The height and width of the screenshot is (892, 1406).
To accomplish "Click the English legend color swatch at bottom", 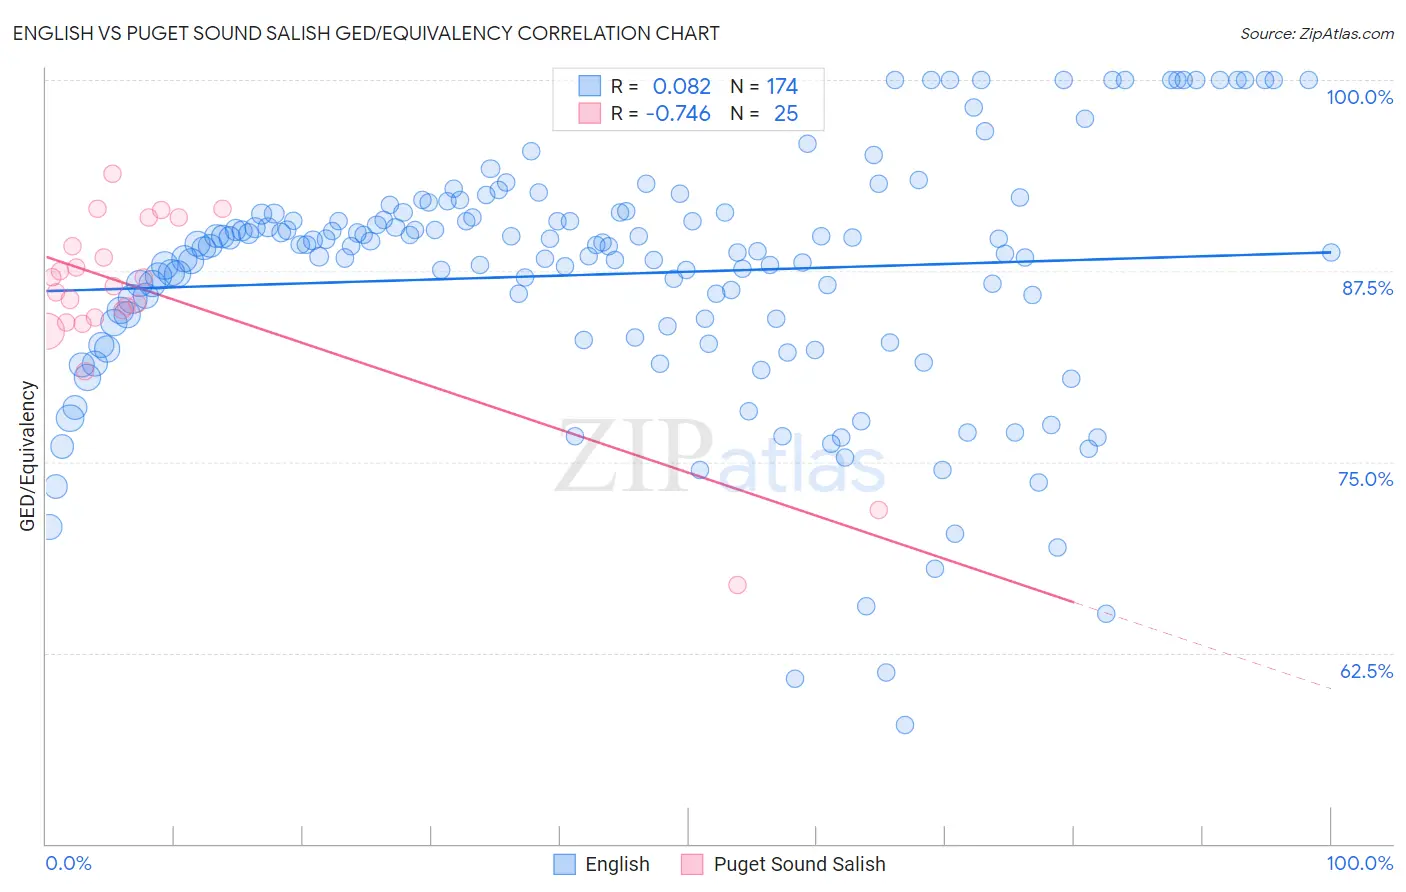I will (564, 864).
